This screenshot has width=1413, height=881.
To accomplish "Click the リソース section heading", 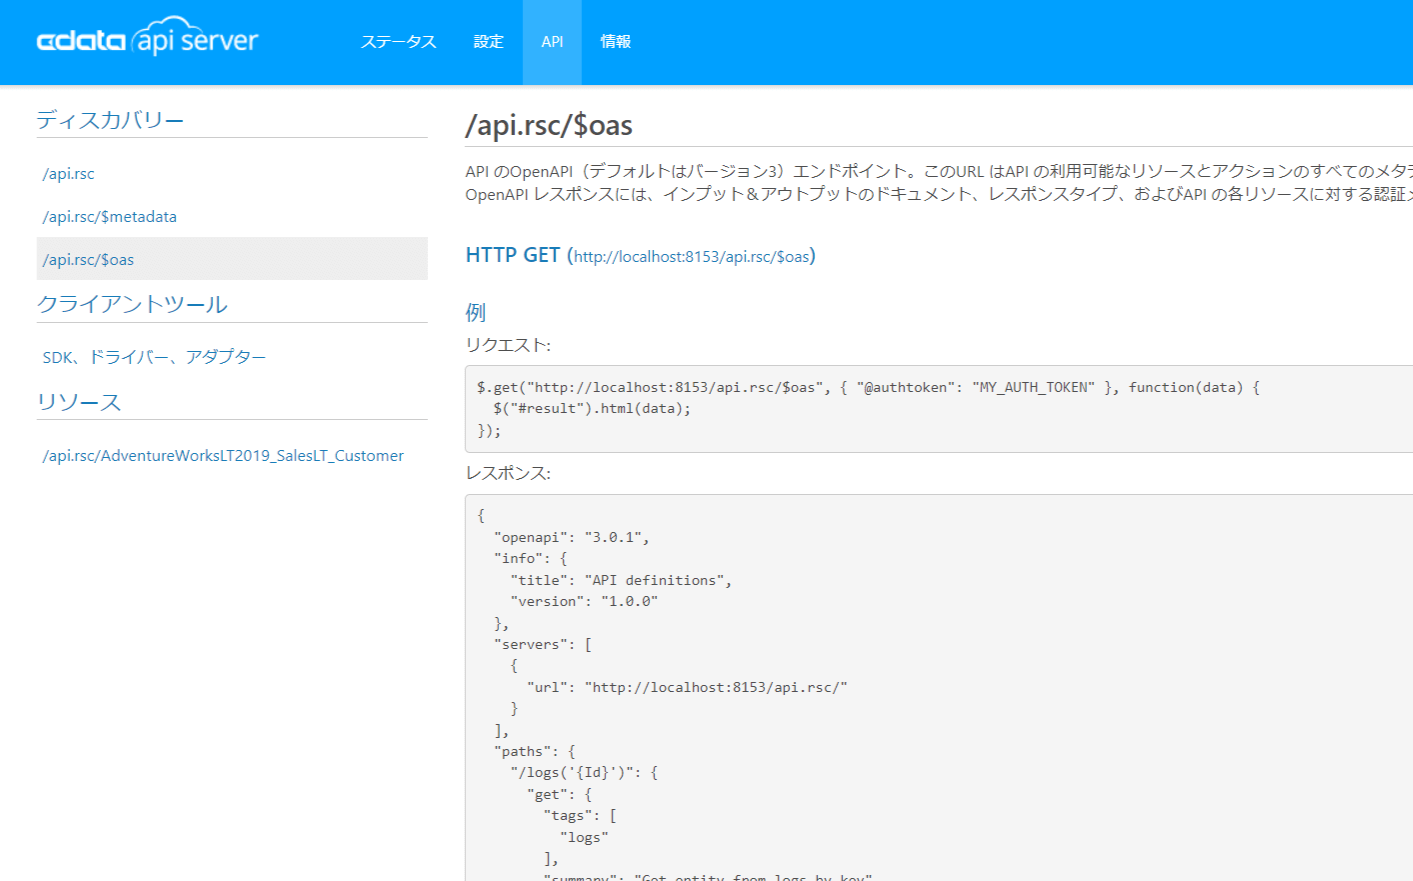I will 79,402.
